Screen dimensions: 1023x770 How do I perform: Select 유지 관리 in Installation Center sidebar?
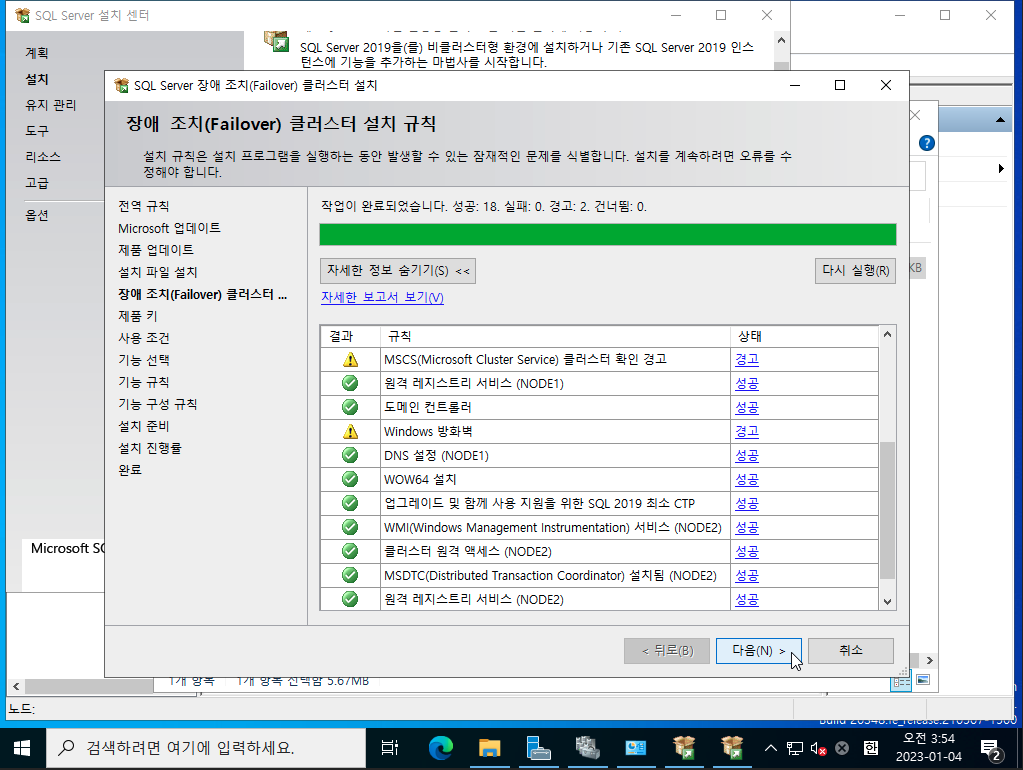click(51, 105)
